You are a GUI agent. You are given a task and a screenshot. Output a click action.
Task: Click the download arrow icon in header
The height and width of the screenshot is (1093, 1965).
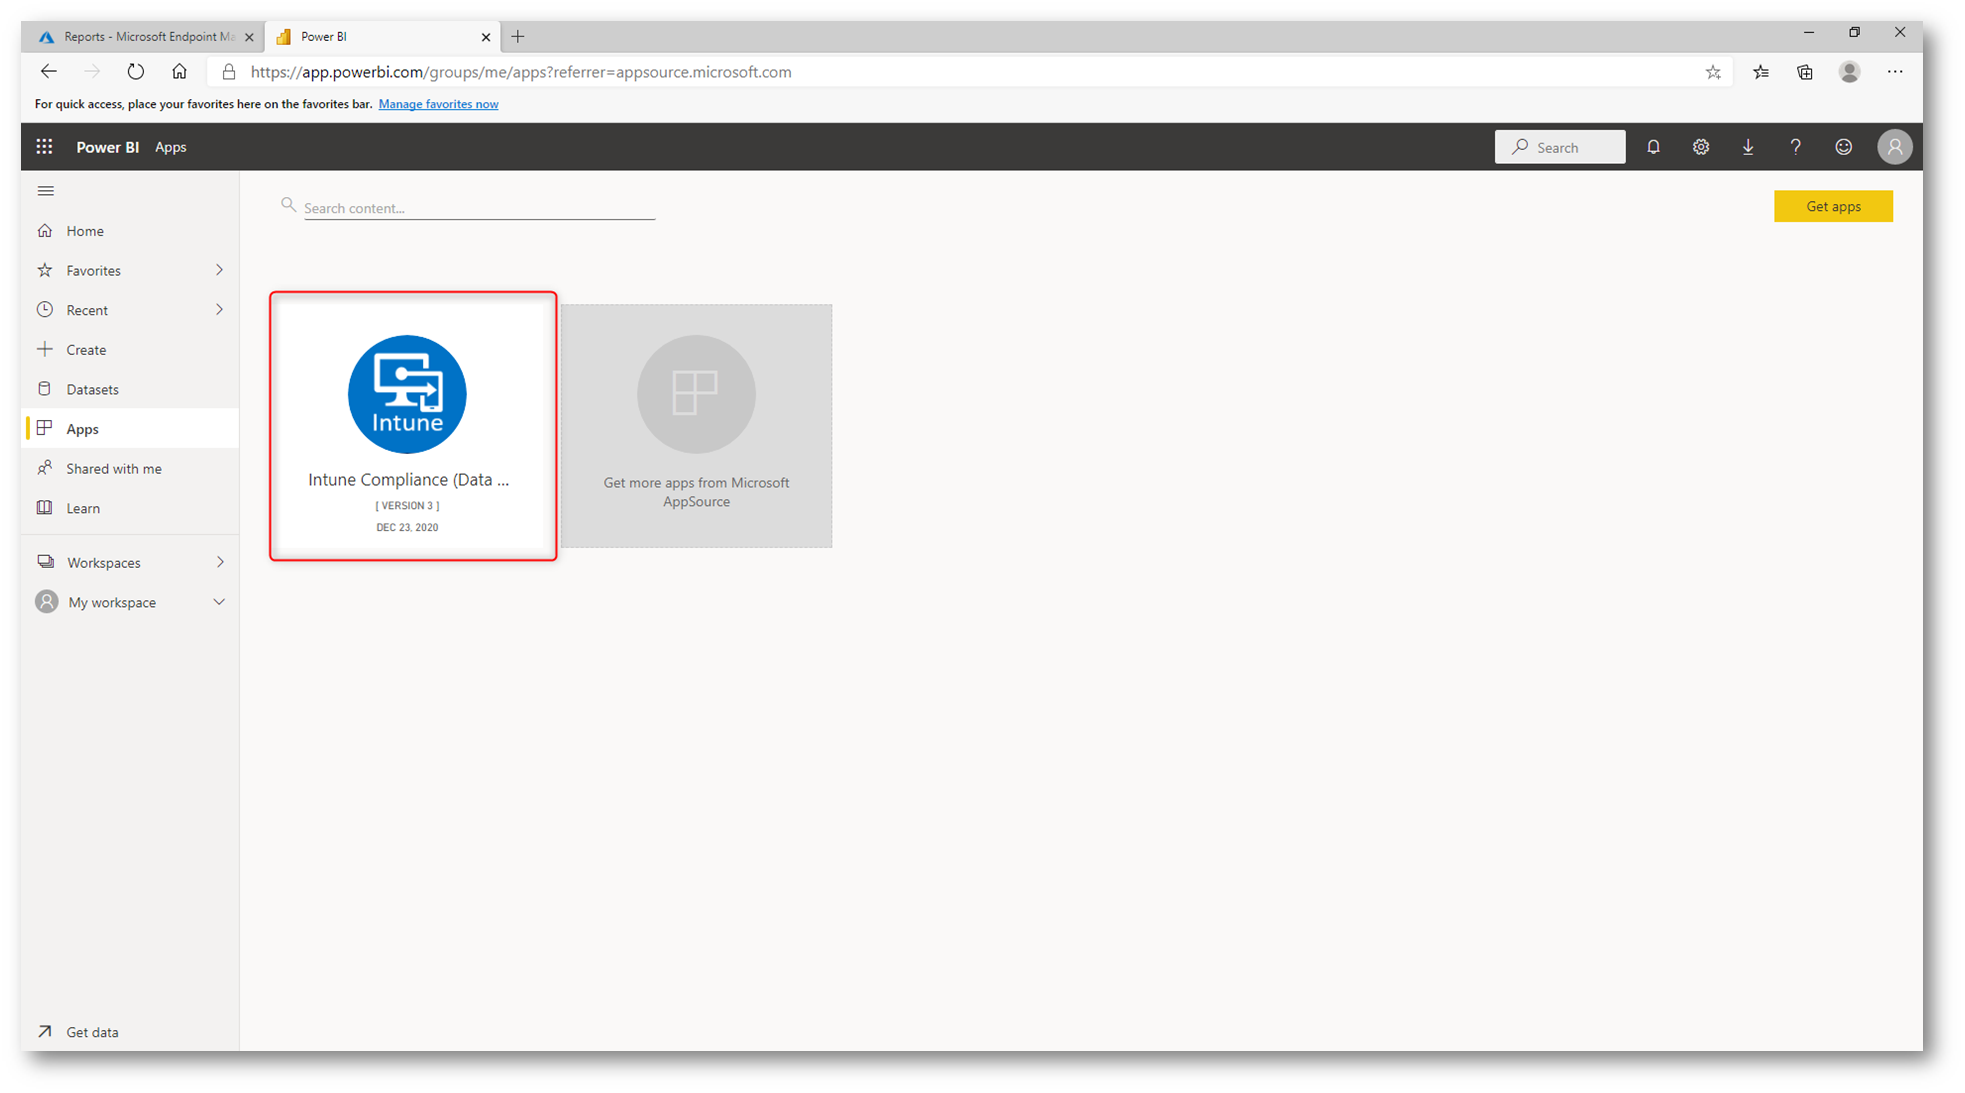[1748, 147]
